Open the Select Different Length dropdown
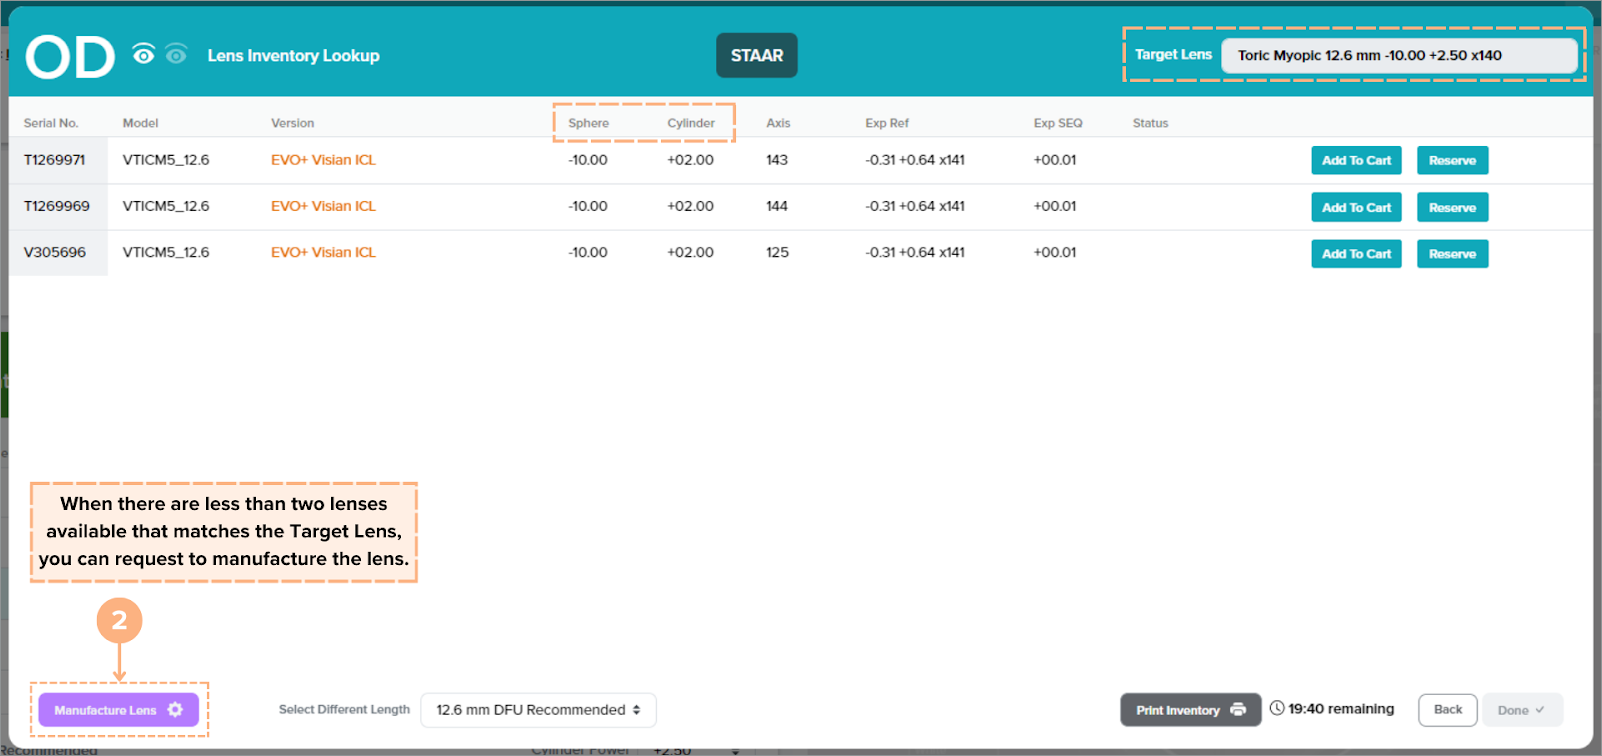 click(538, 710)
